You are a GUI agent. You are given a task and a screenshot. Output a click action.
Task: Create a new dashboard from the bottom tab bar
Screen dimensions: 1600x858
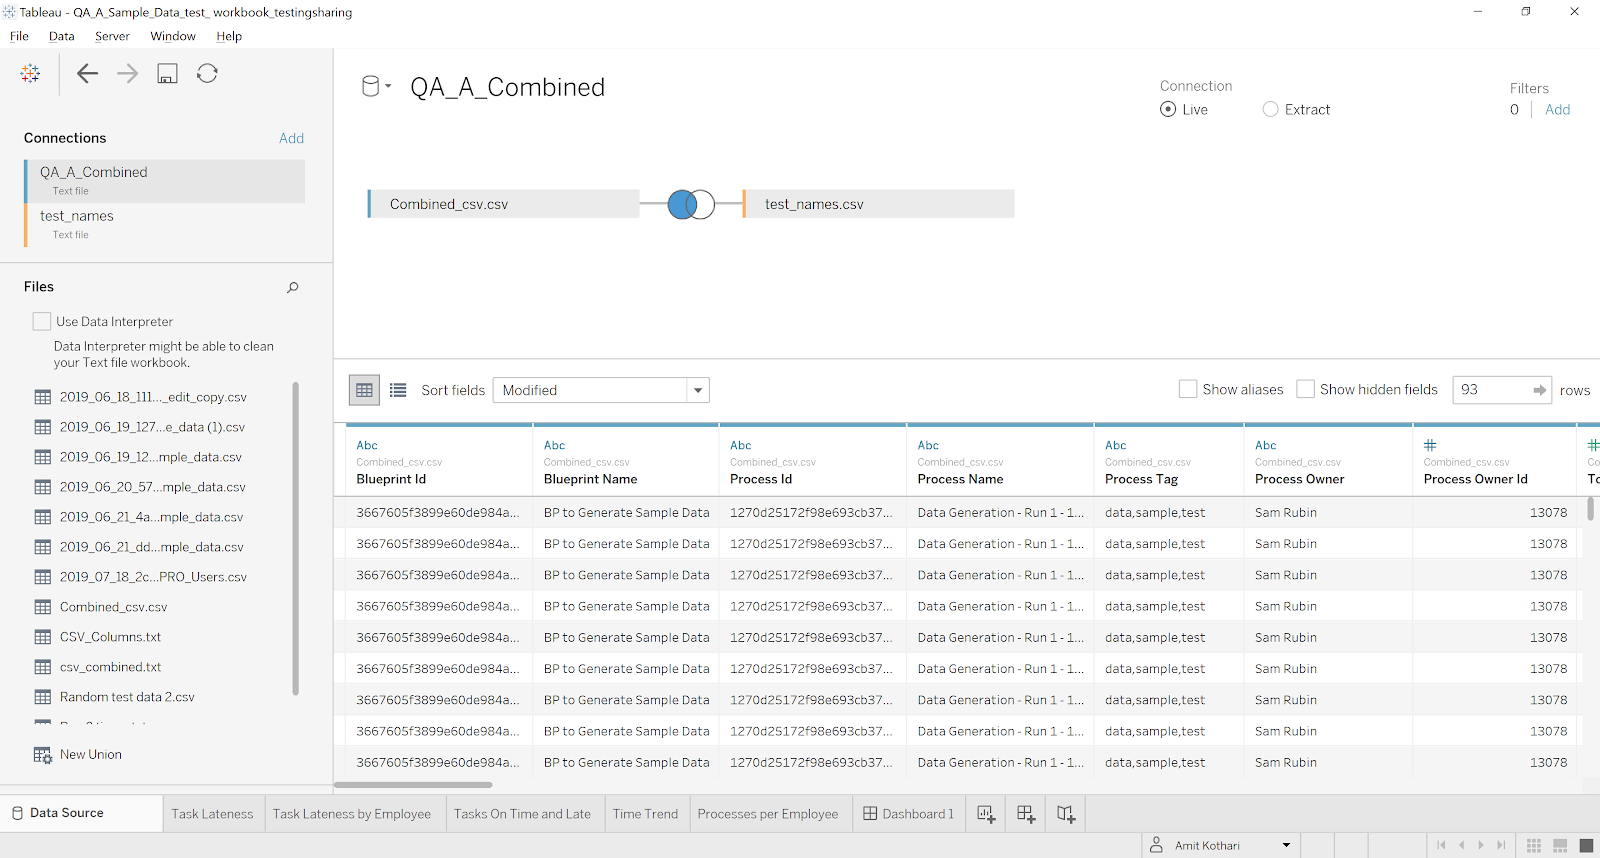tap(1026, 814)
